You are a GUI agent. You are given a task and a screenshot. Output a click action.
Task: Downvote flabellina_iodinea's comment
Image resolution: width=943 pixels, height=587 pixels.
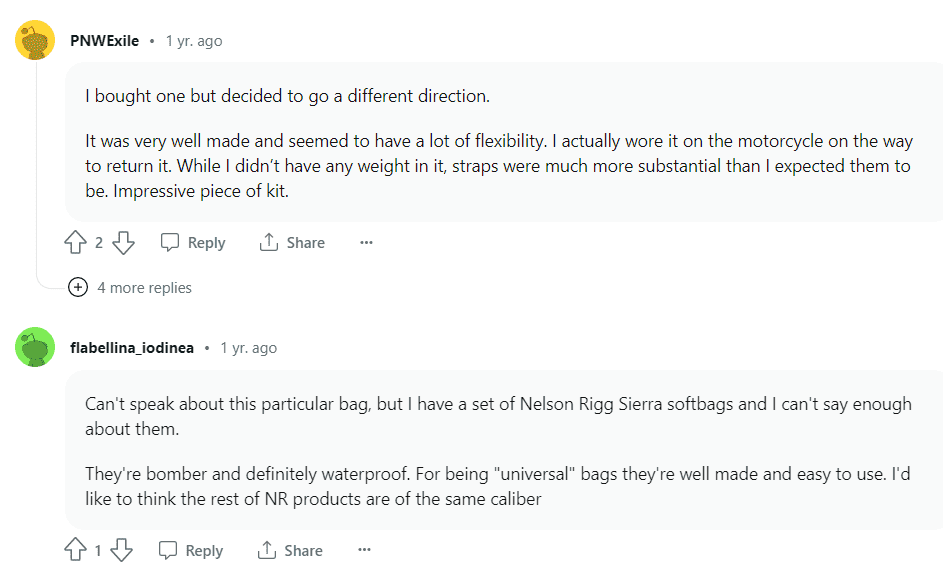click(x=122, y=550)
